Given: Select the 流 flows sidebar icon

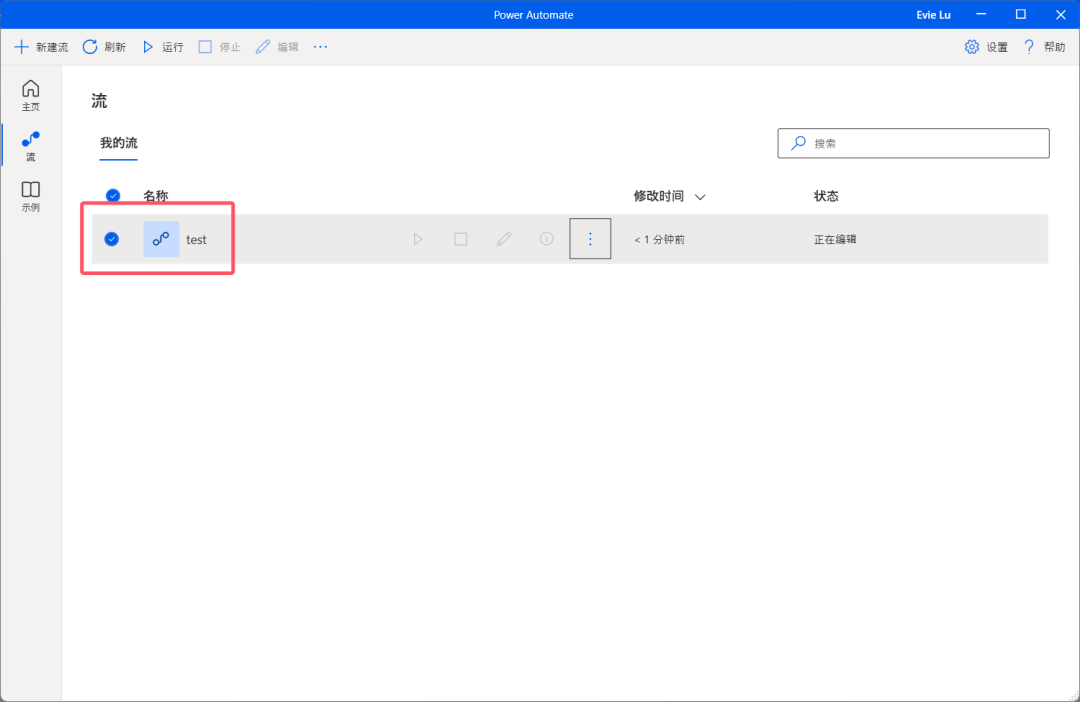Looking at the screenshot, I should click(x=31, y=146).
